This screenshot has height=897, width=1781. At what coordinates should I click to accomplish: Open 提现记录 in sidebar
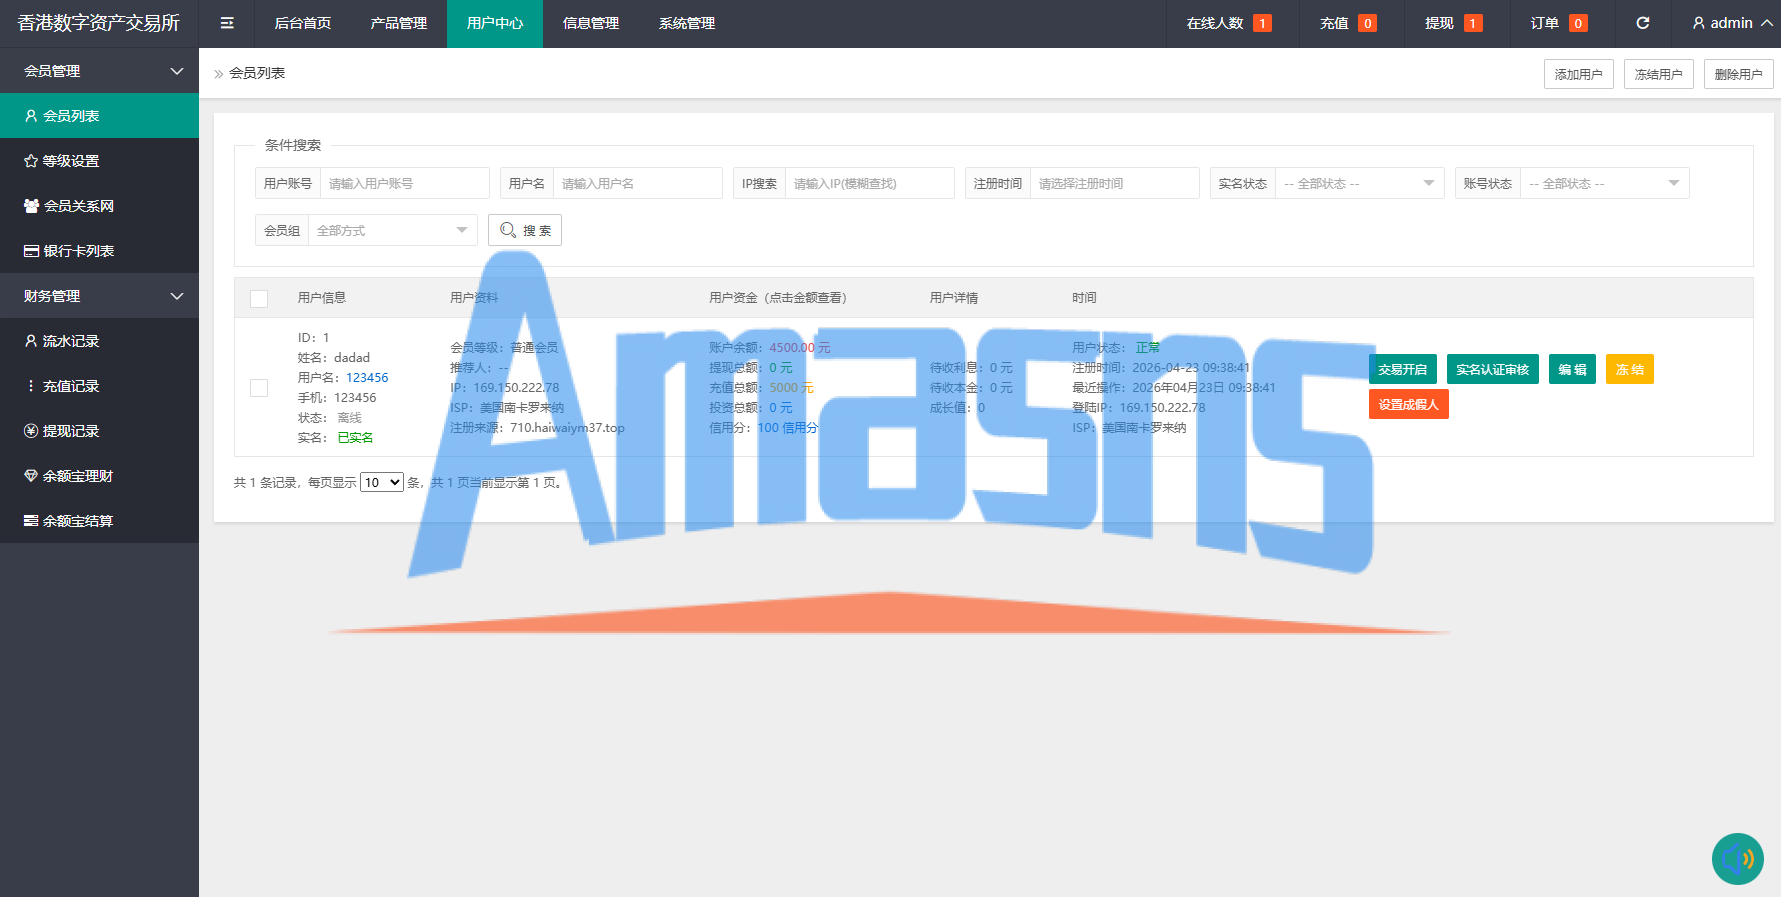(x=100, y=431)
